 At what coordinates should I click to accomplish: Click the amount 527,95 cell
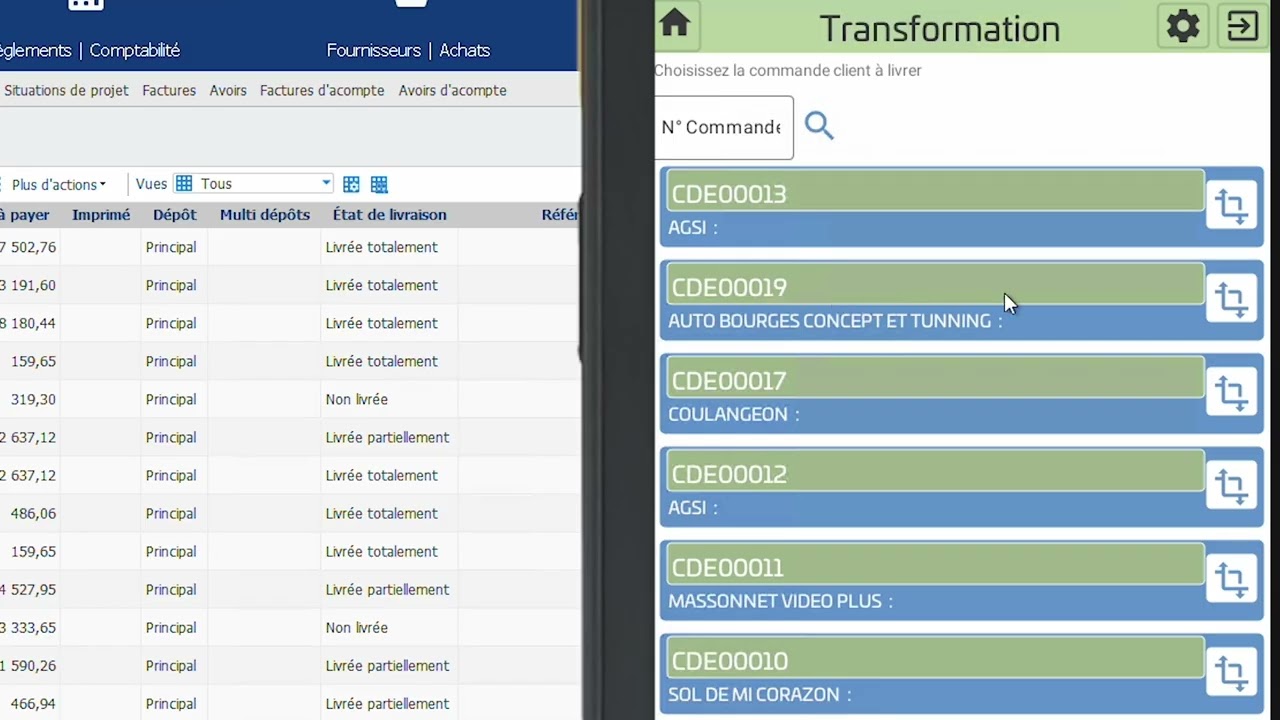29,589
